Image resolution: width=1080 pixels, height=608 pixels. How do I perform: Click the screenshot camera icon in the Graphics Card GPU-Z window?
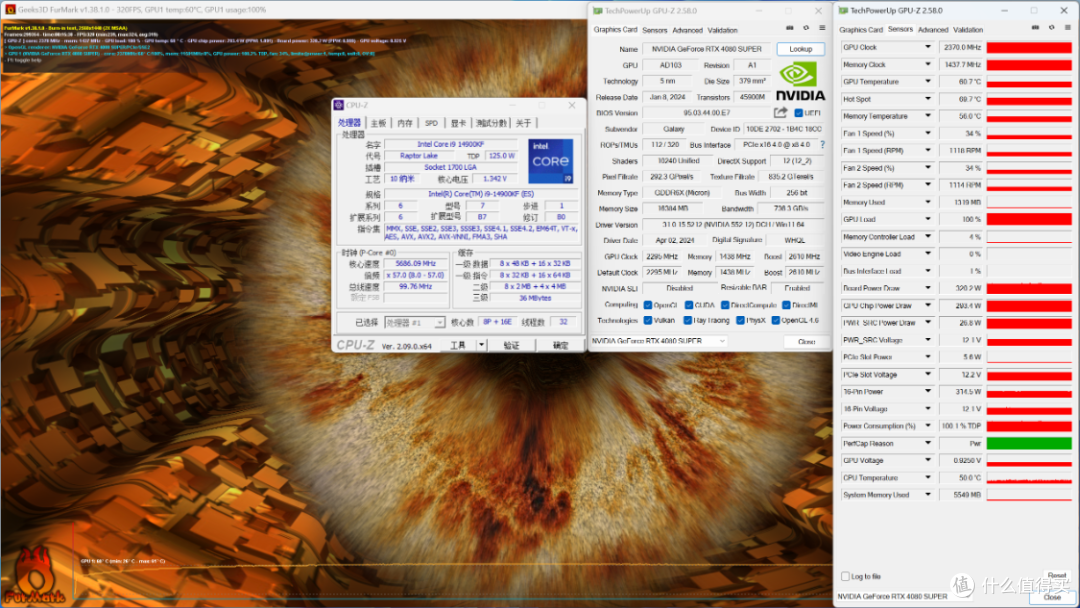pos(789,28)
